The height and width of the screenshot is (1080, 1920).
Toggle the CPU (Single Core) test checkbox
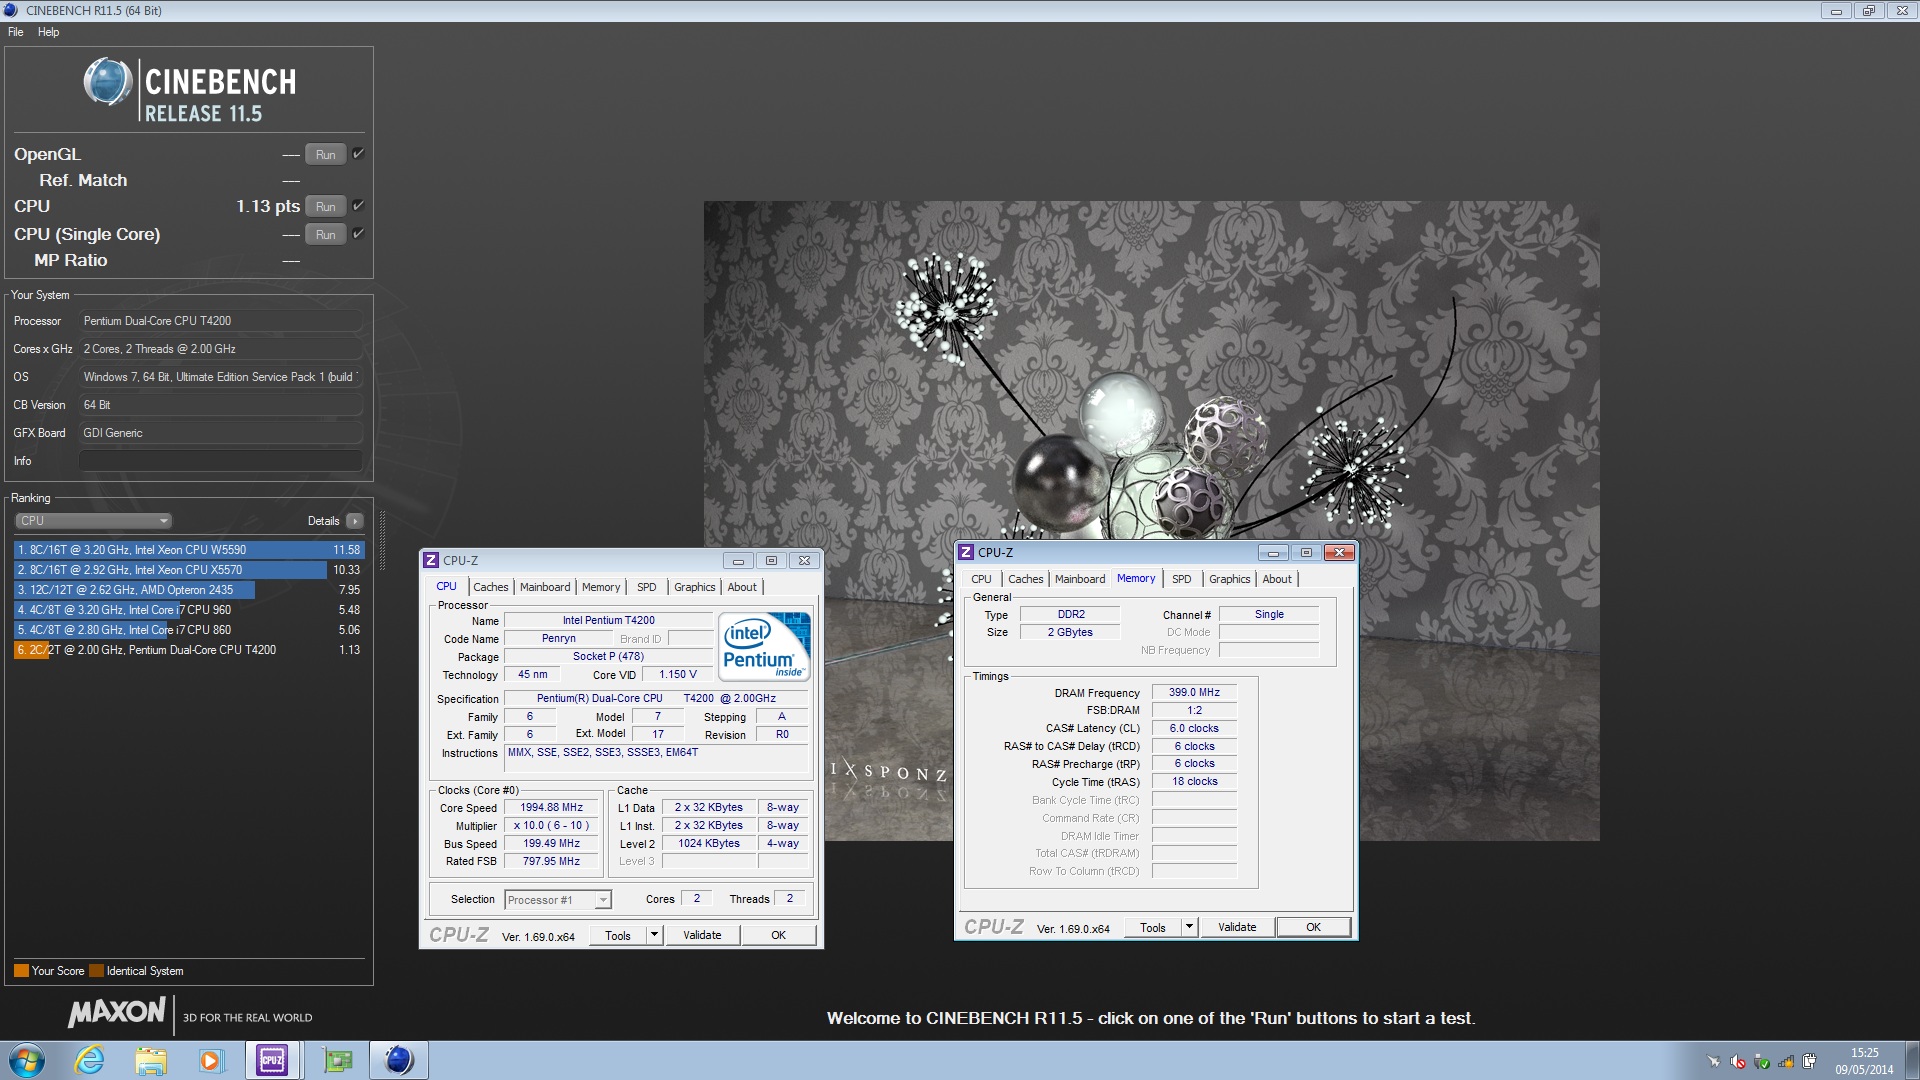click(x=358, y=234)
